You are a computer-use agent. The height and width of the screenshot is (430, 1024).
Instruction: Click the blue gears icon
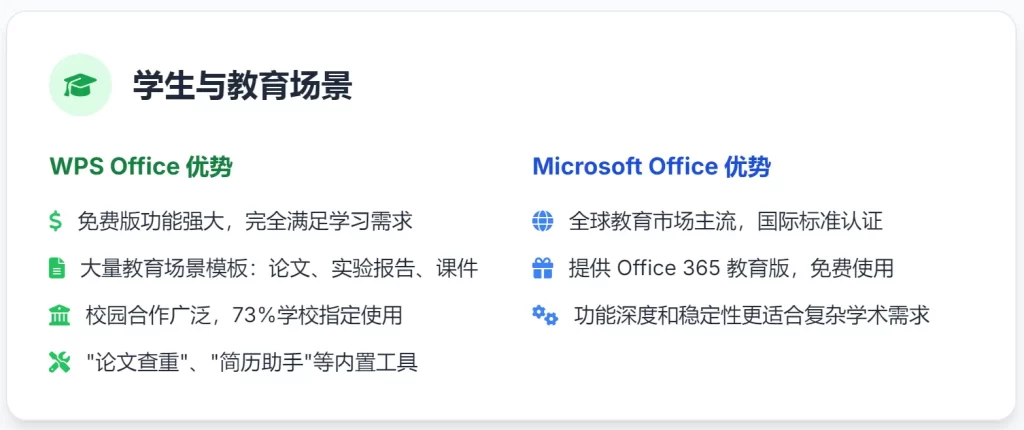(x=545, y=315)
